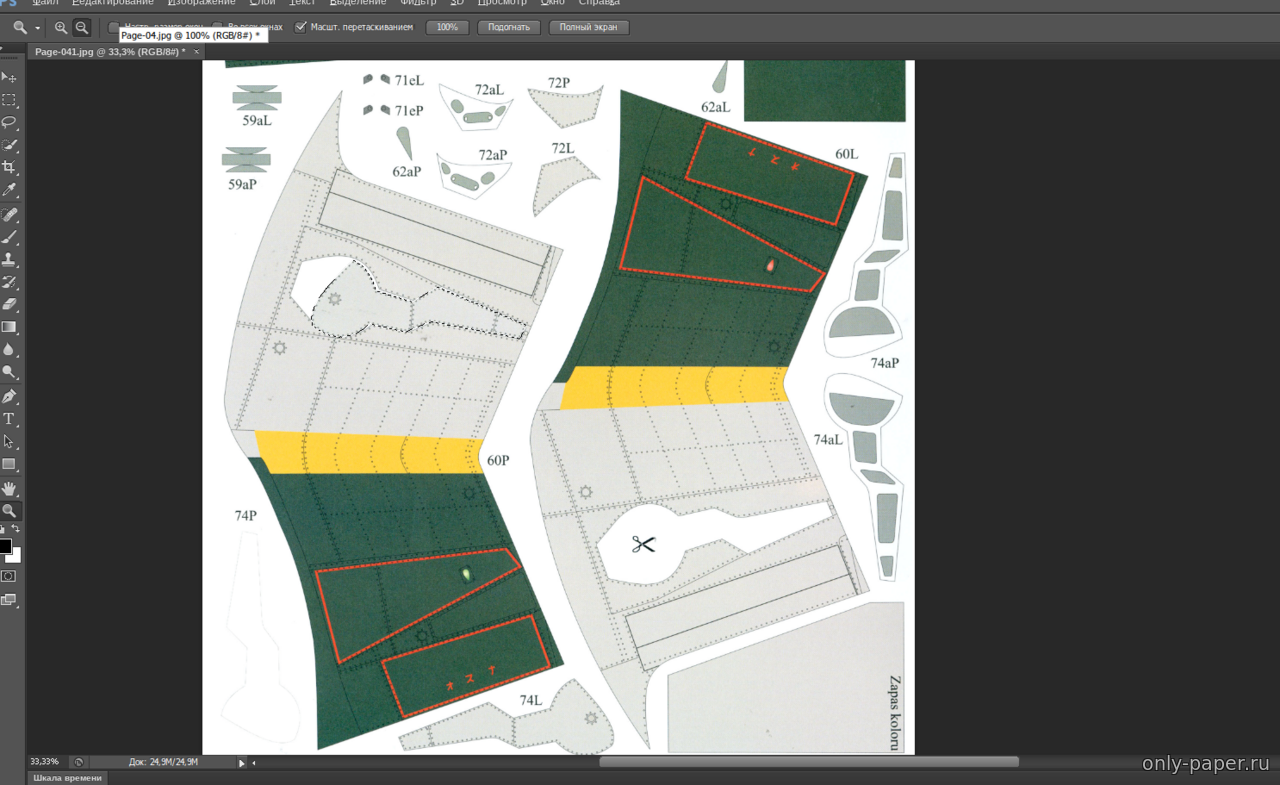Select the Move tool
This screenshot has height=785, width=1280.
(9, 77)
